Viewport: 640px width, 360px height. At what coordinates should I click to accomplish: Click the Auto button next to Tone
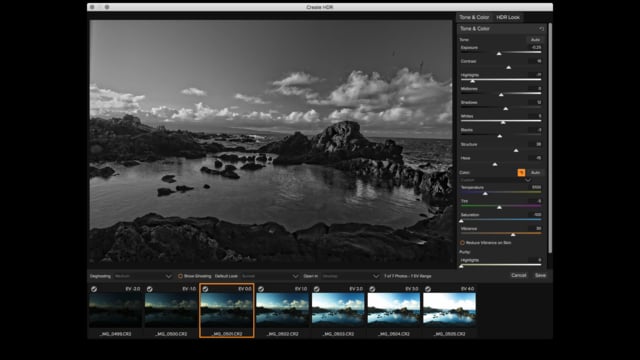click(535, 40)
